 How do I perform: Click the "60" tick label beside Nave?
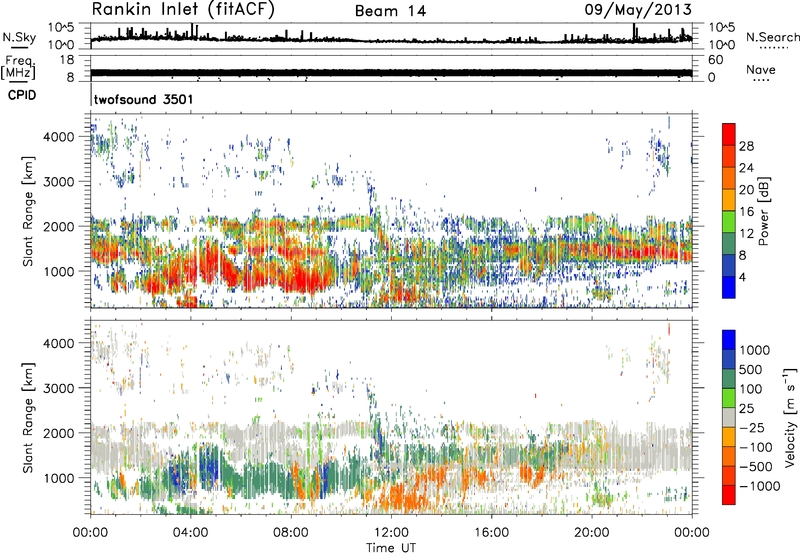coord(715,60)
